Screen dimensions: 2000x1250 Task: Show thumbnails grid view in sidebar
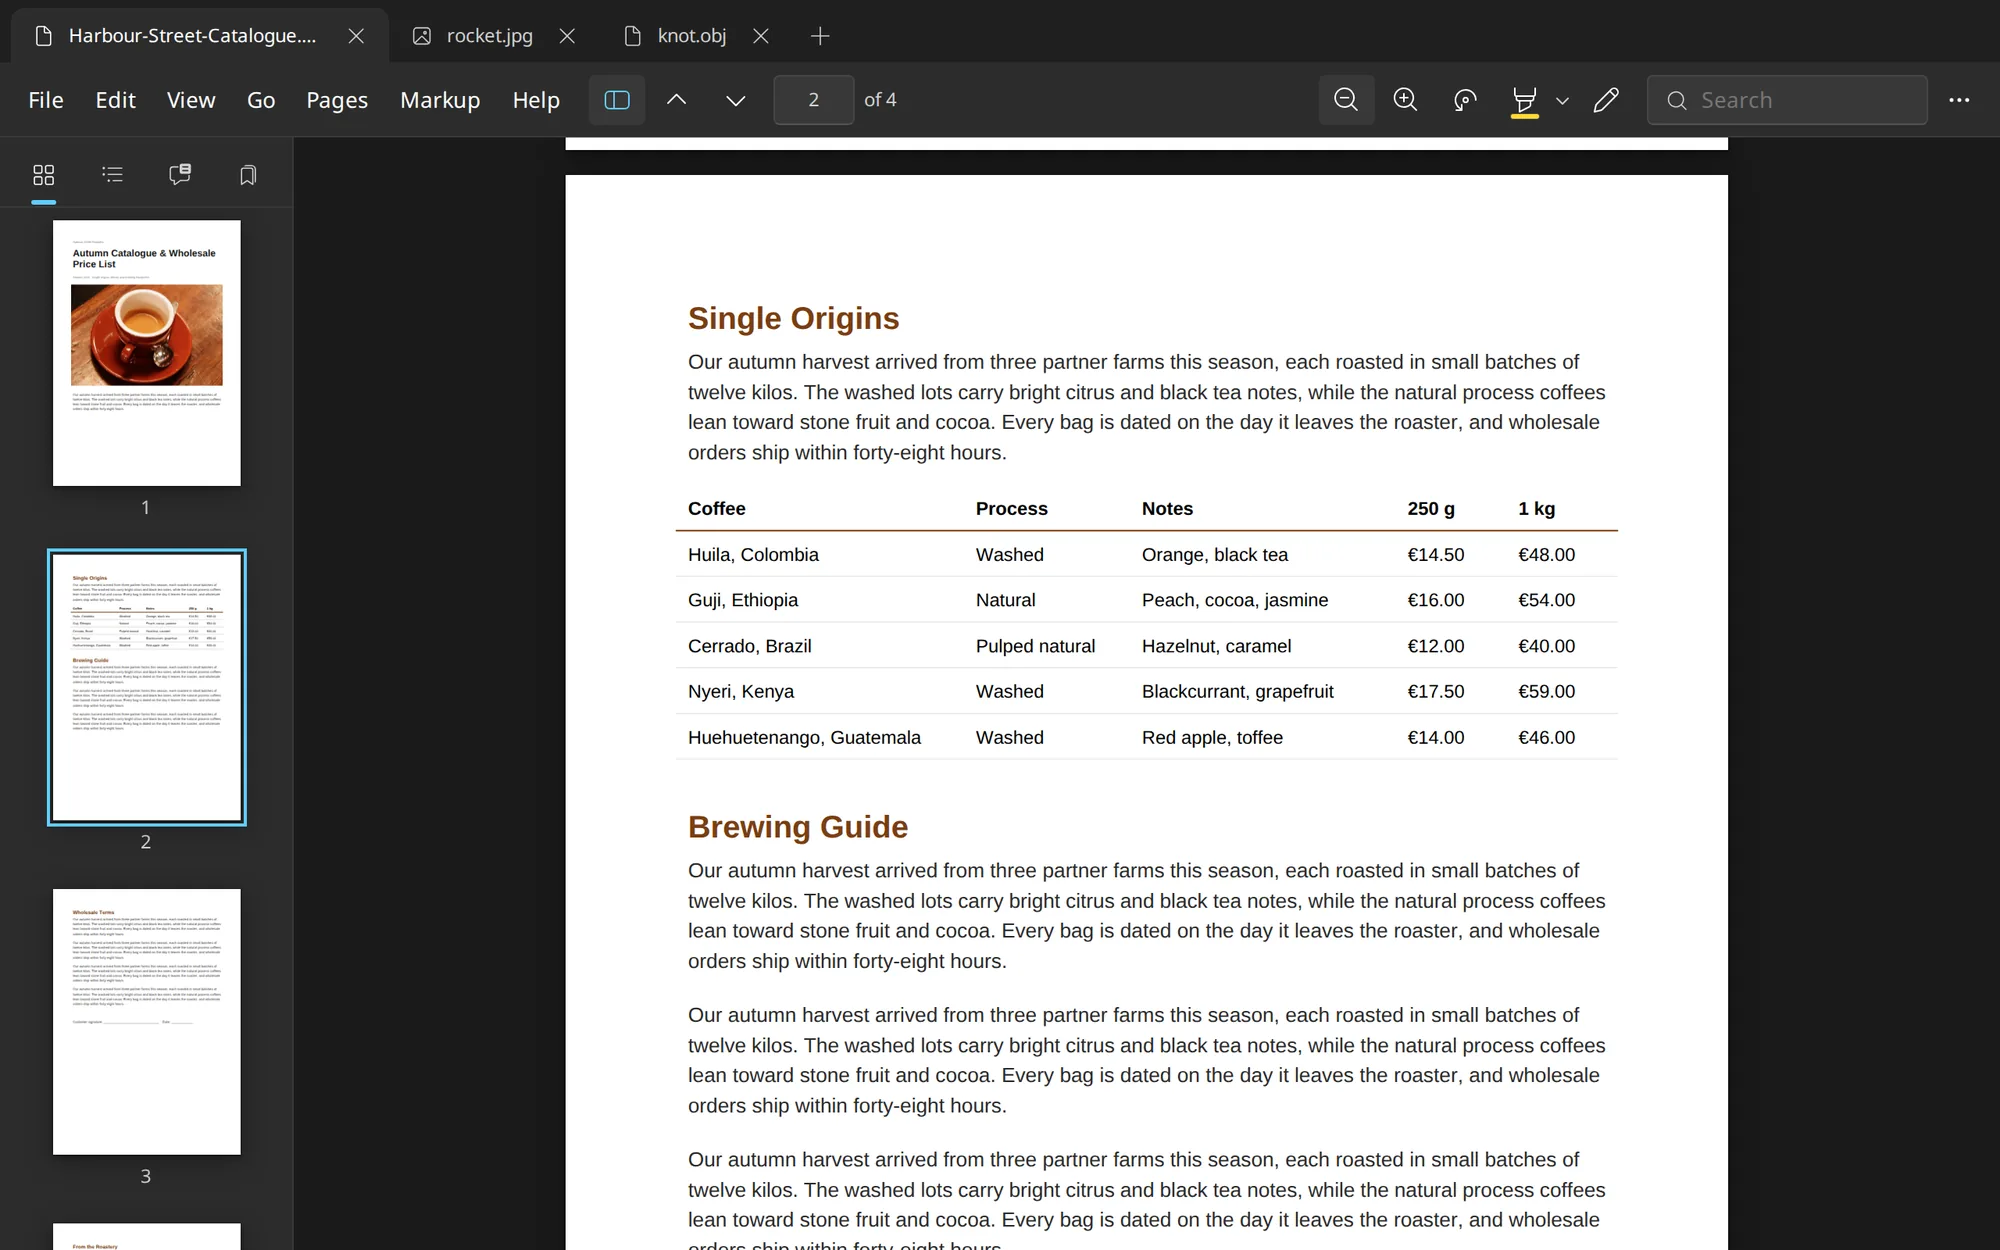(x=43, y=175)
